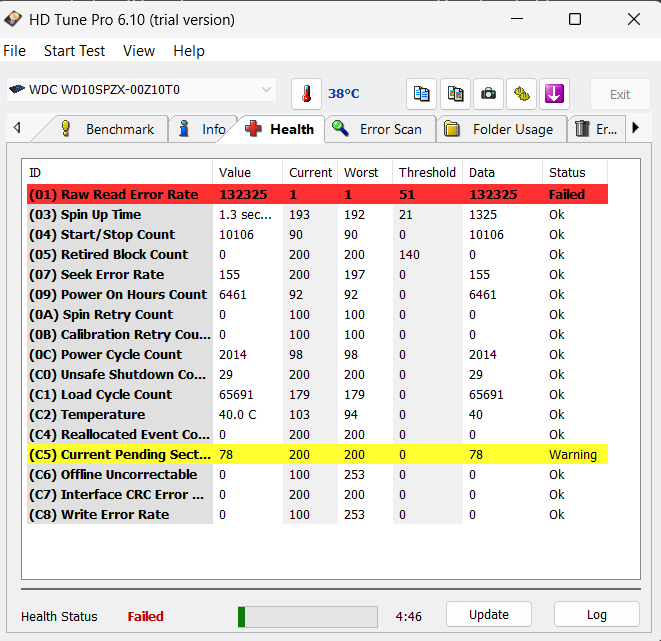The width and height of the screenshot is (661, 641).
Task: Select the Start/Stop Count row
Action: pos(317,234)
